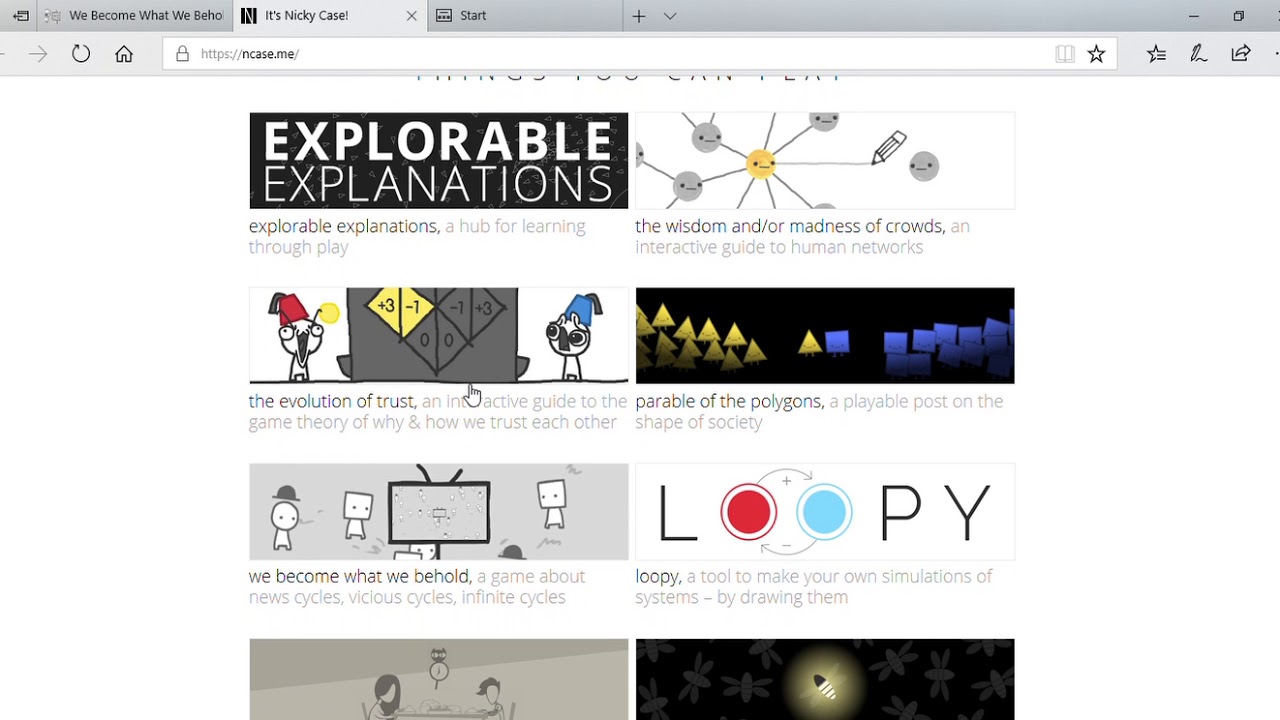Open the tab previews chevron
This screenshot has height=720, width=1280.
point(670,16)
